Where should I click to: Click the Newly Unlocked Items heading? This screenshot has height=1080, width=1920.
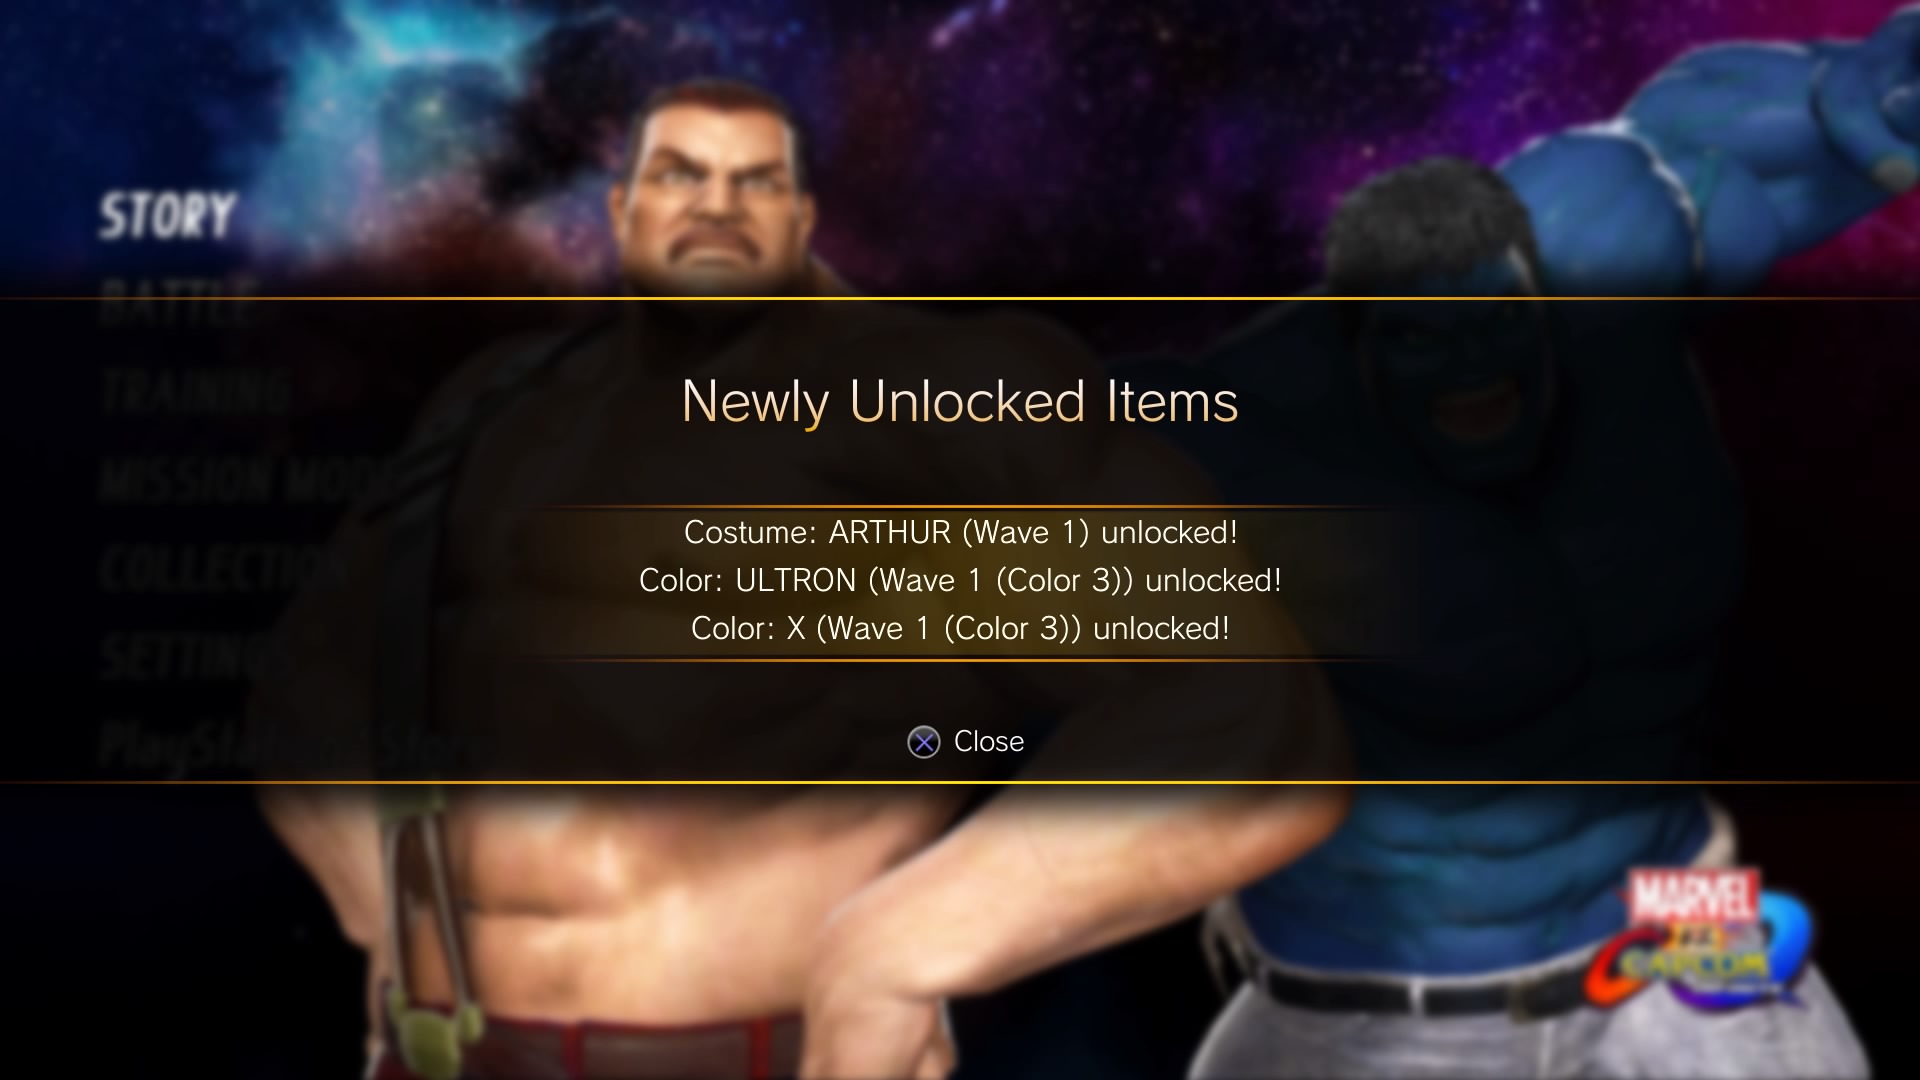tap(960, 402)
